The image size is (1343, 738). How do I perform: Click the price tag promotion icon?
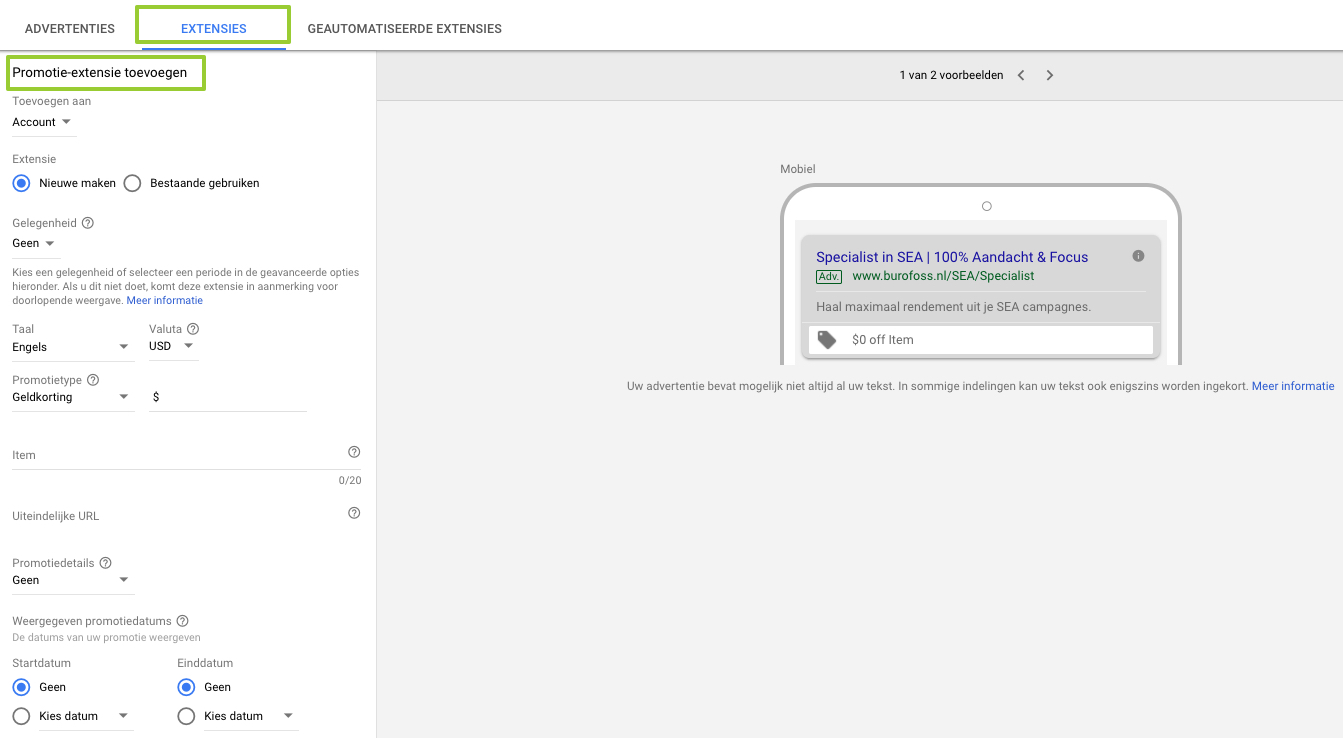[827, 340]
